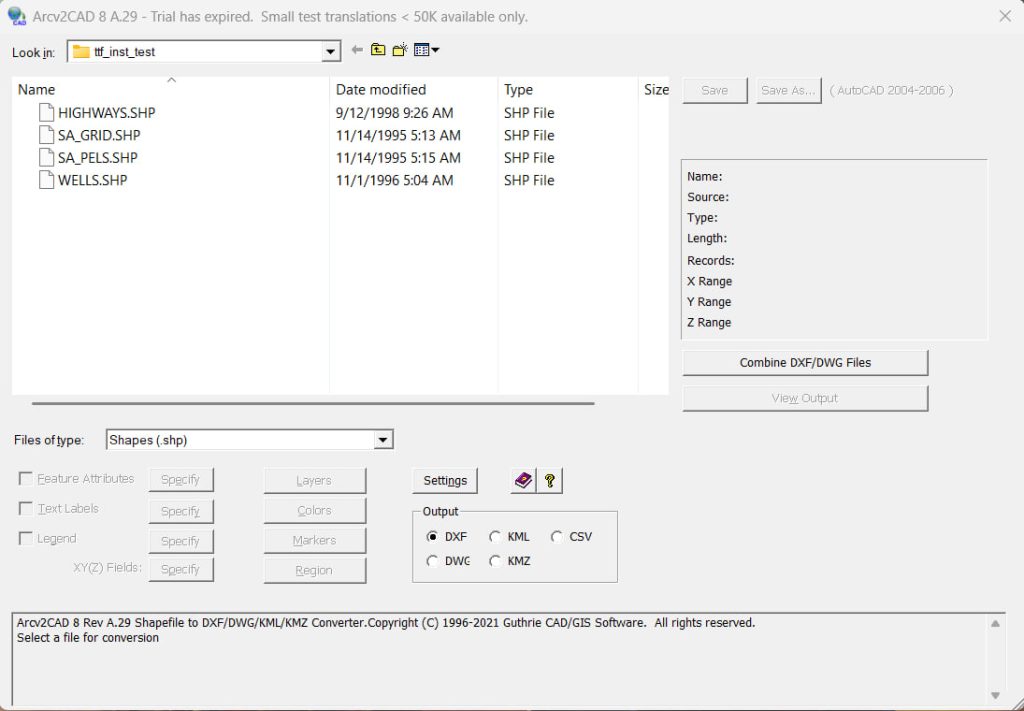
Task: Expand the Files of type dropdown
Action: click(383, 440)
